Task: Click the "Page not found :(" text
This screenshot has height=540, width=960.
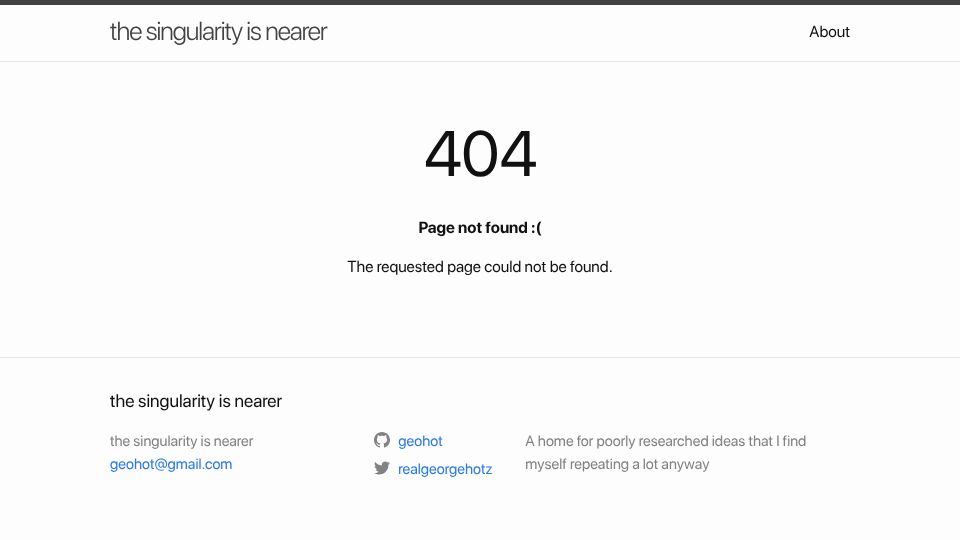Action: pyautogui.click(x=480, y=228)
